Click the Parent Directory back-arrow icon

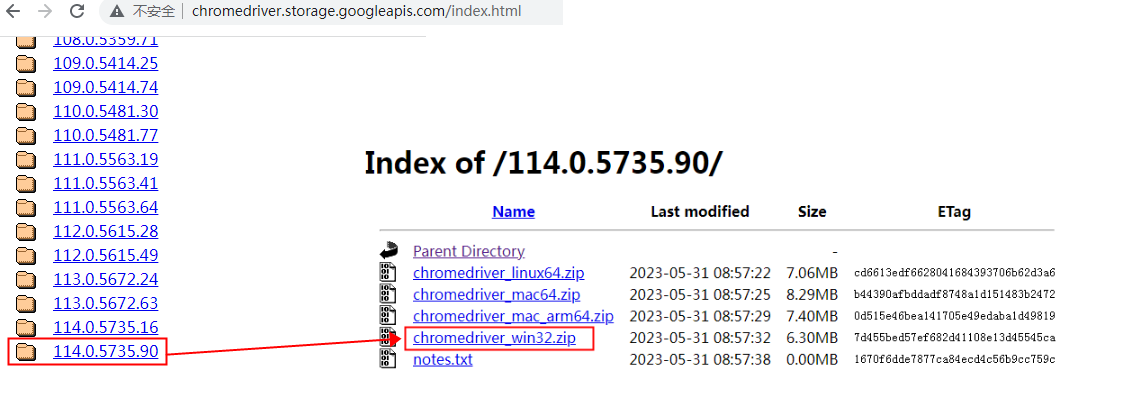[388, 251]
